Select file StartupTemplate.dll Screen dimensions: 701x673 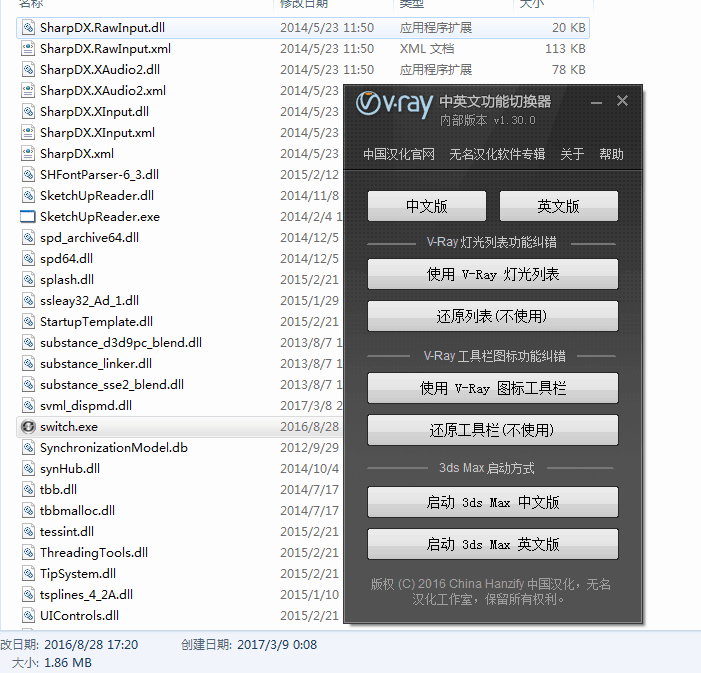point(96,322)
